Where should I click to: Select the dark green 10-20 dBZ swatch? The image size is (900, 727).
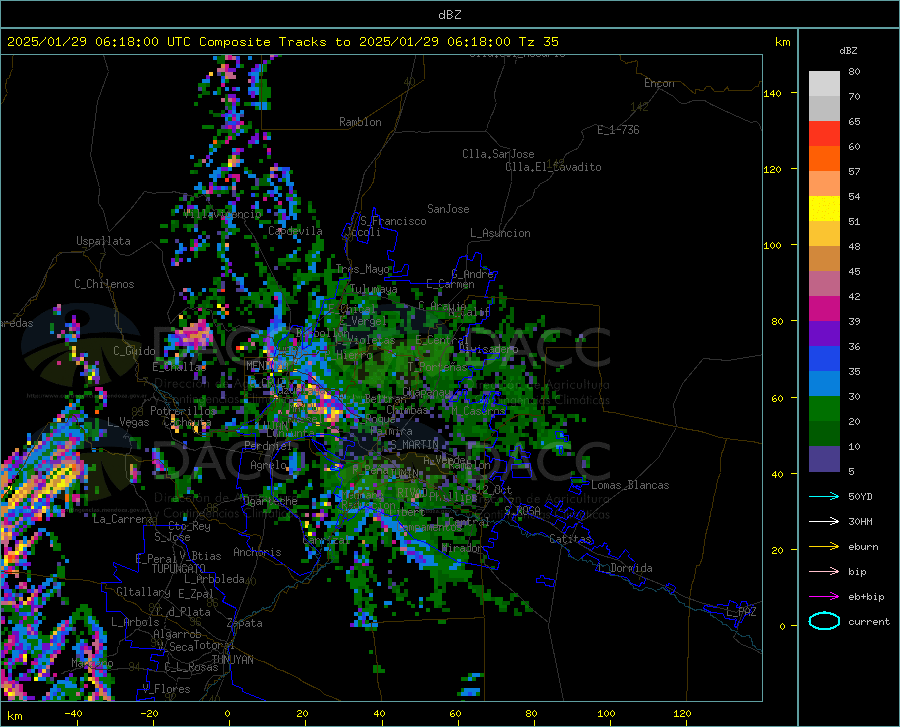824,434
